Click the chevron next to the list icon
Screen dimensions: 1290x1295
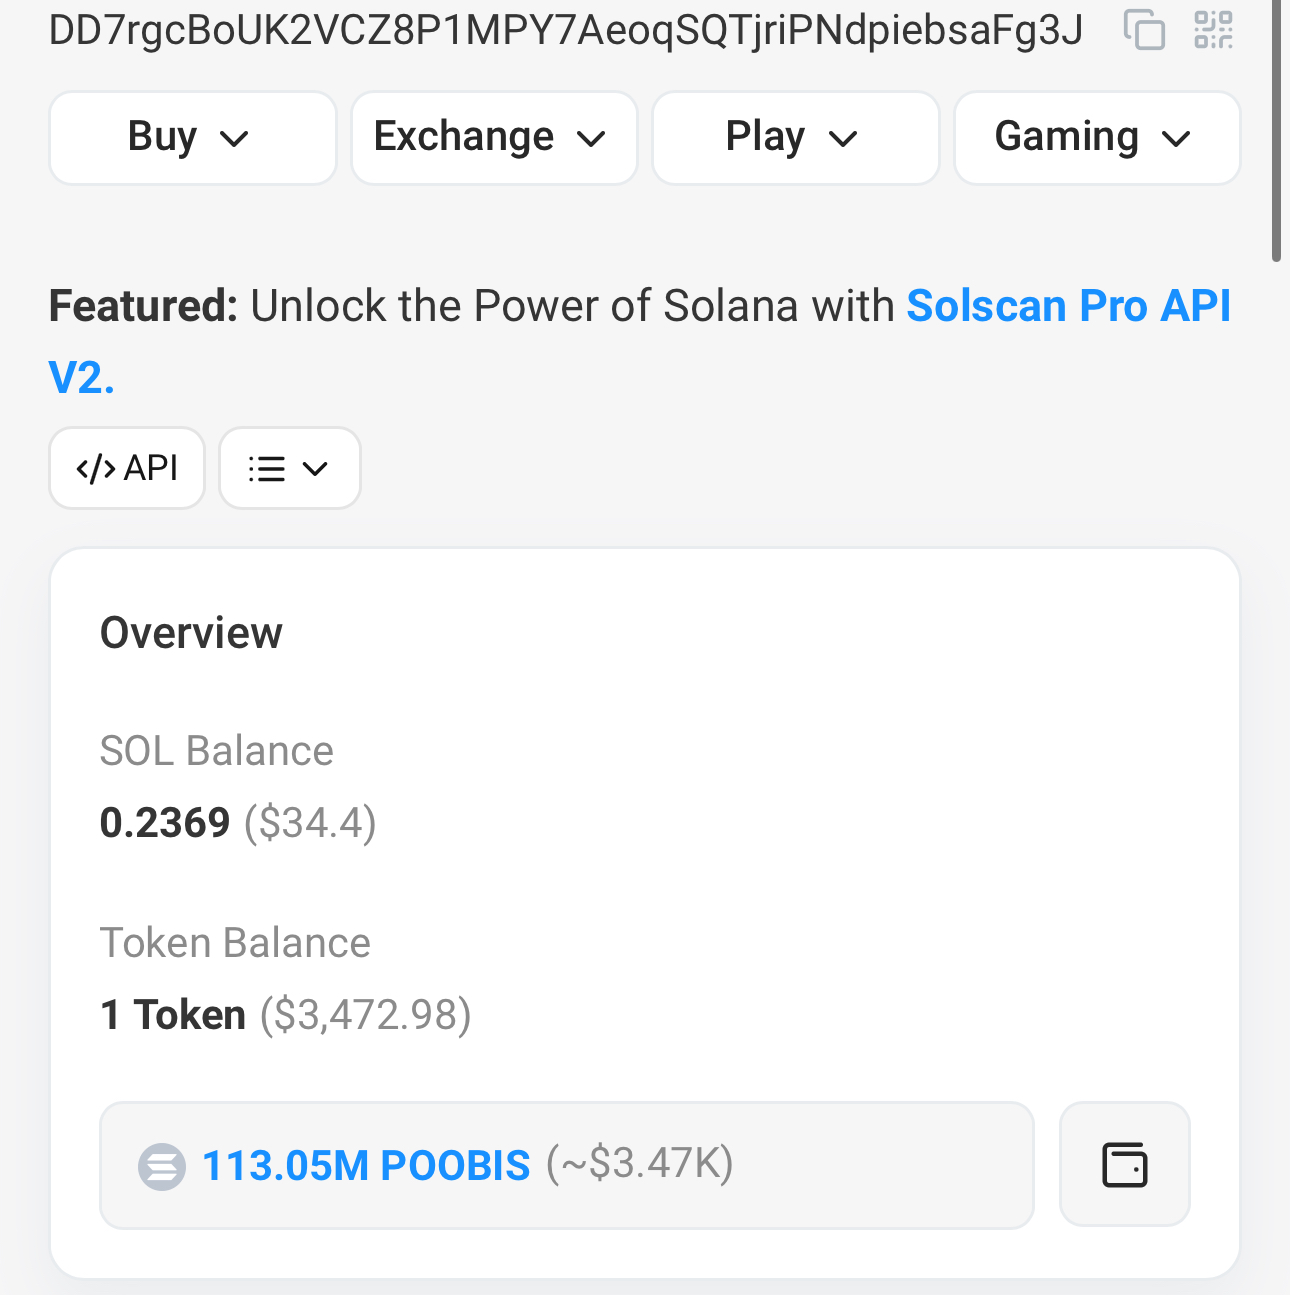[315, 468]
